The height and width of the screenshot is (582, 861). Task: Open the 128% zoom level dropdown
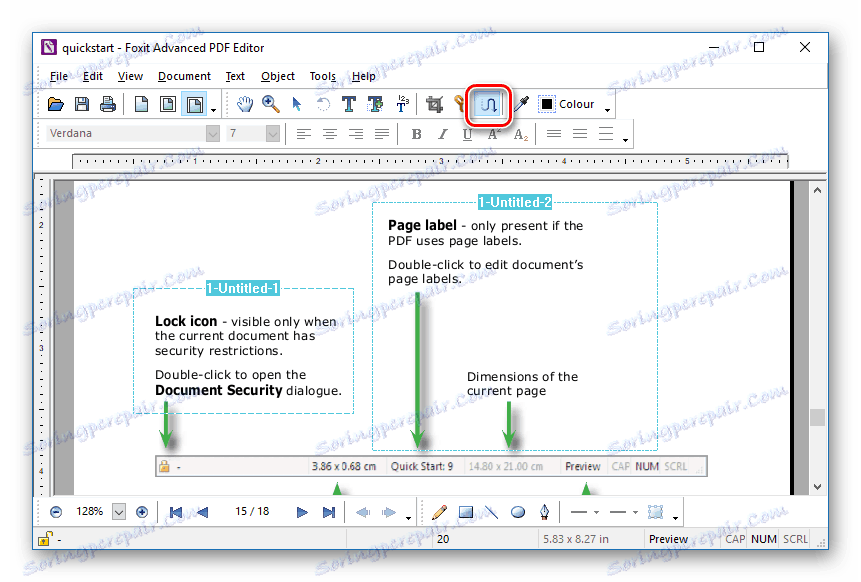click(x=119, y=512)
